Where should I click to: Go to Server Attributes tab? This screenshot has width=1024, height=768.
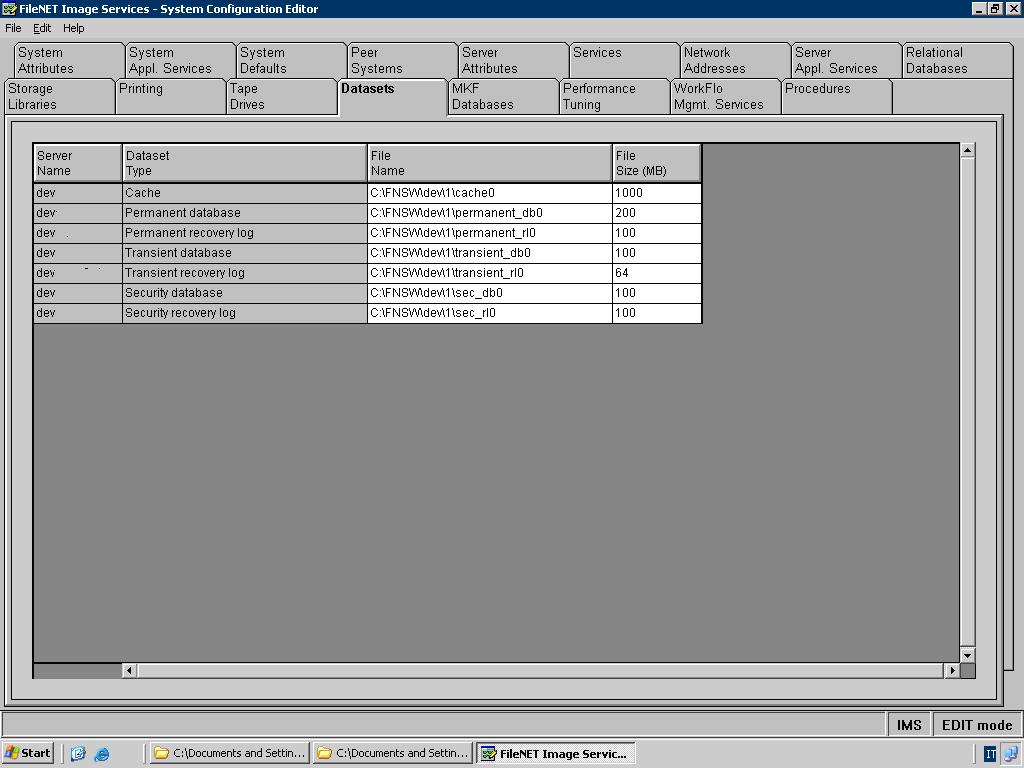tap(513, 60)
